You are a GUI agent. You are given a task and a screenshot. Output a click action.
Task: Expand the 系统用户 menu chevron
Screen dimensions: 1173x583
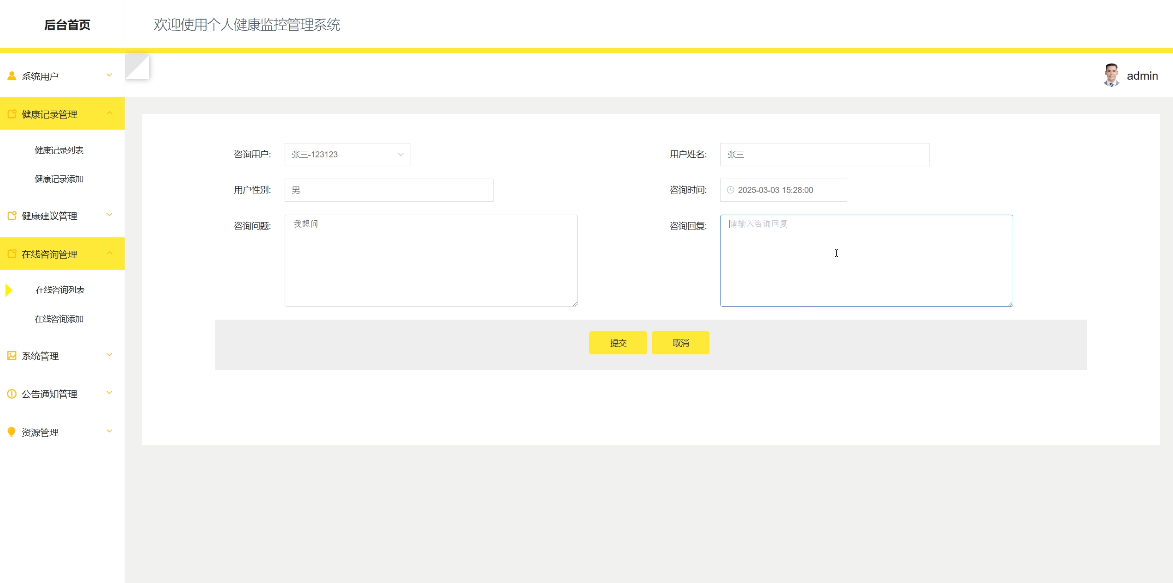pos(109,74)
